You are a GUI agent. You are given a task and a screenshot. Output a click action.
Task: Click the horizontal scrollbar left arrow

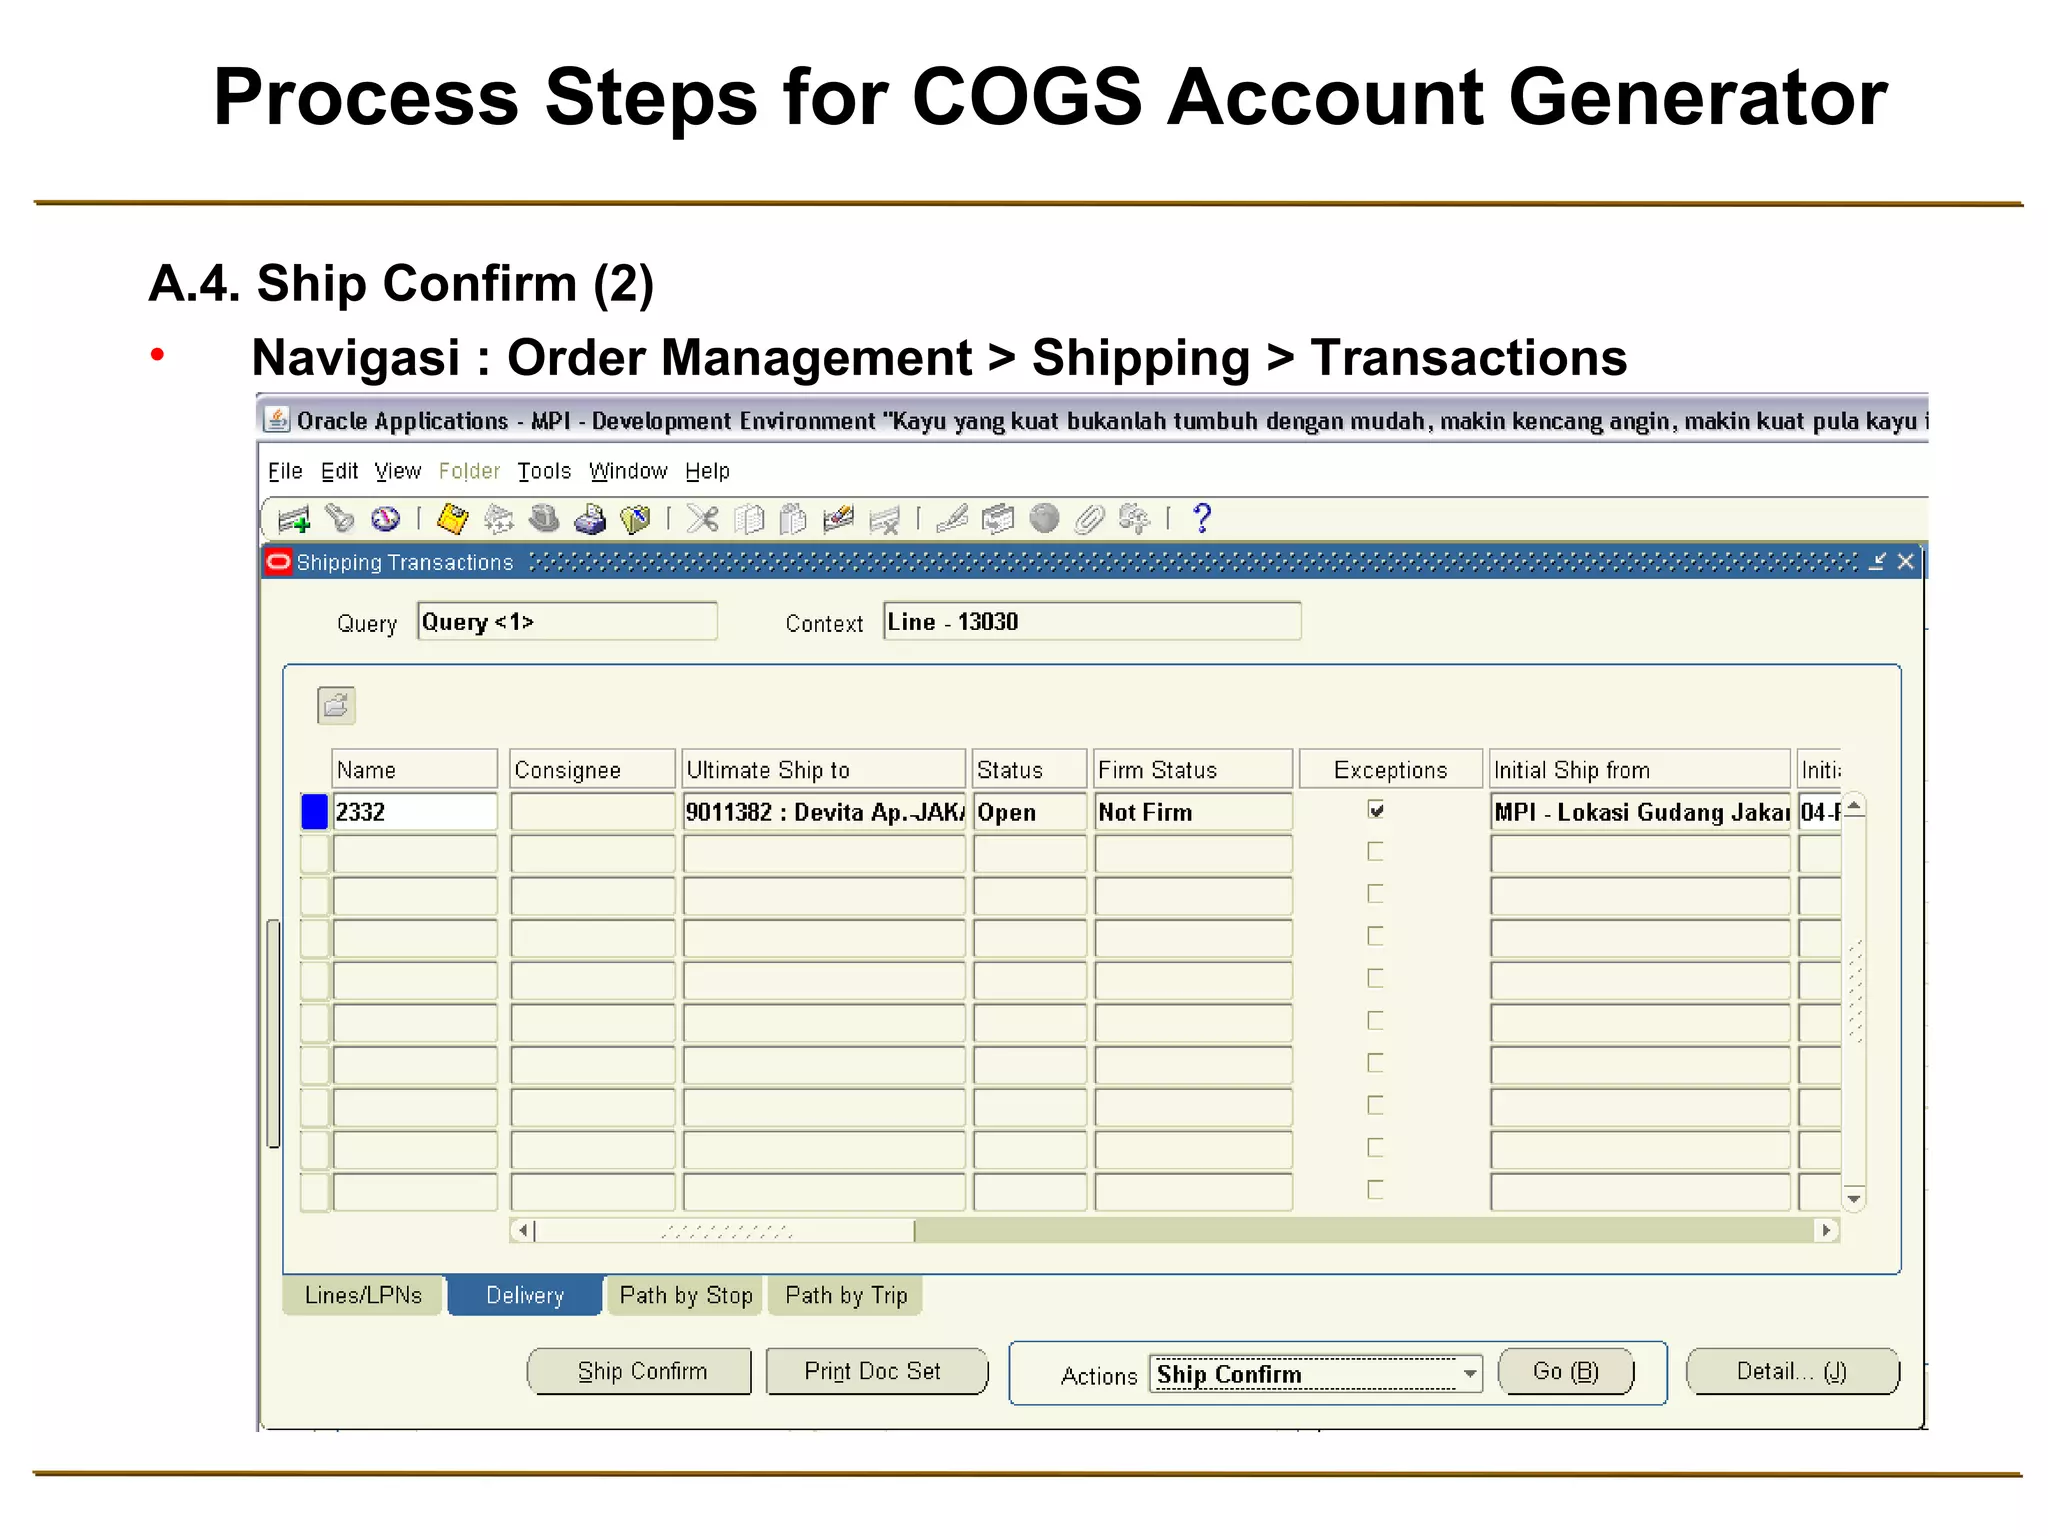pyautogui.click(x=522, y=1230)
